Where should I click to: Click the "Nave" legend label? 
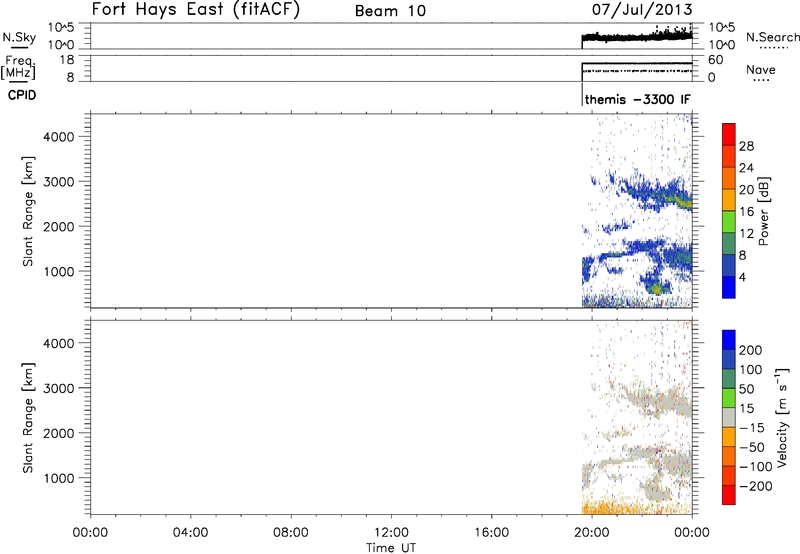[x=760, y=69]
